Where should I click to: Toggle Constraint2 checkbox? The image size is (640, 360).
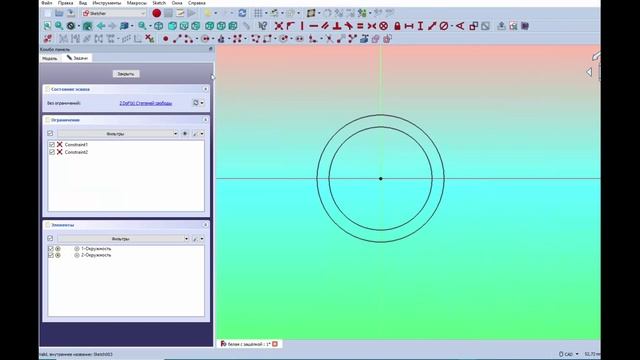click(52, 152)
